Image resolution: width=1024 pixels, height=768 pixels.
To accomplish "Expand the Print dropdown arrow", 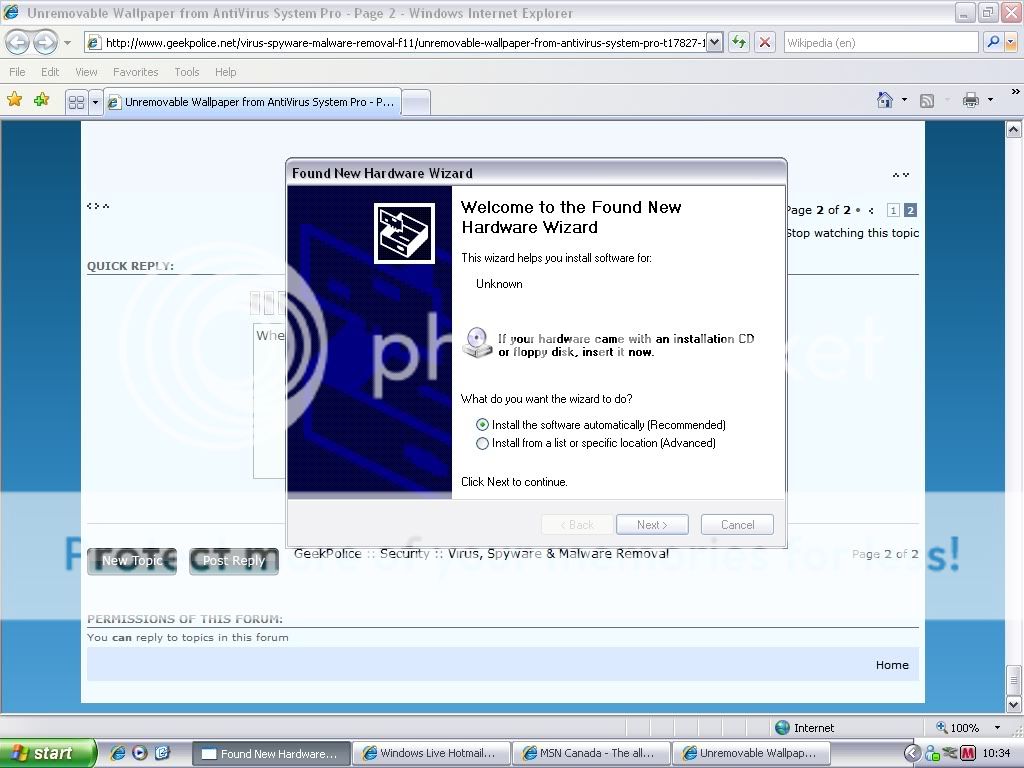I will (990, 100).
